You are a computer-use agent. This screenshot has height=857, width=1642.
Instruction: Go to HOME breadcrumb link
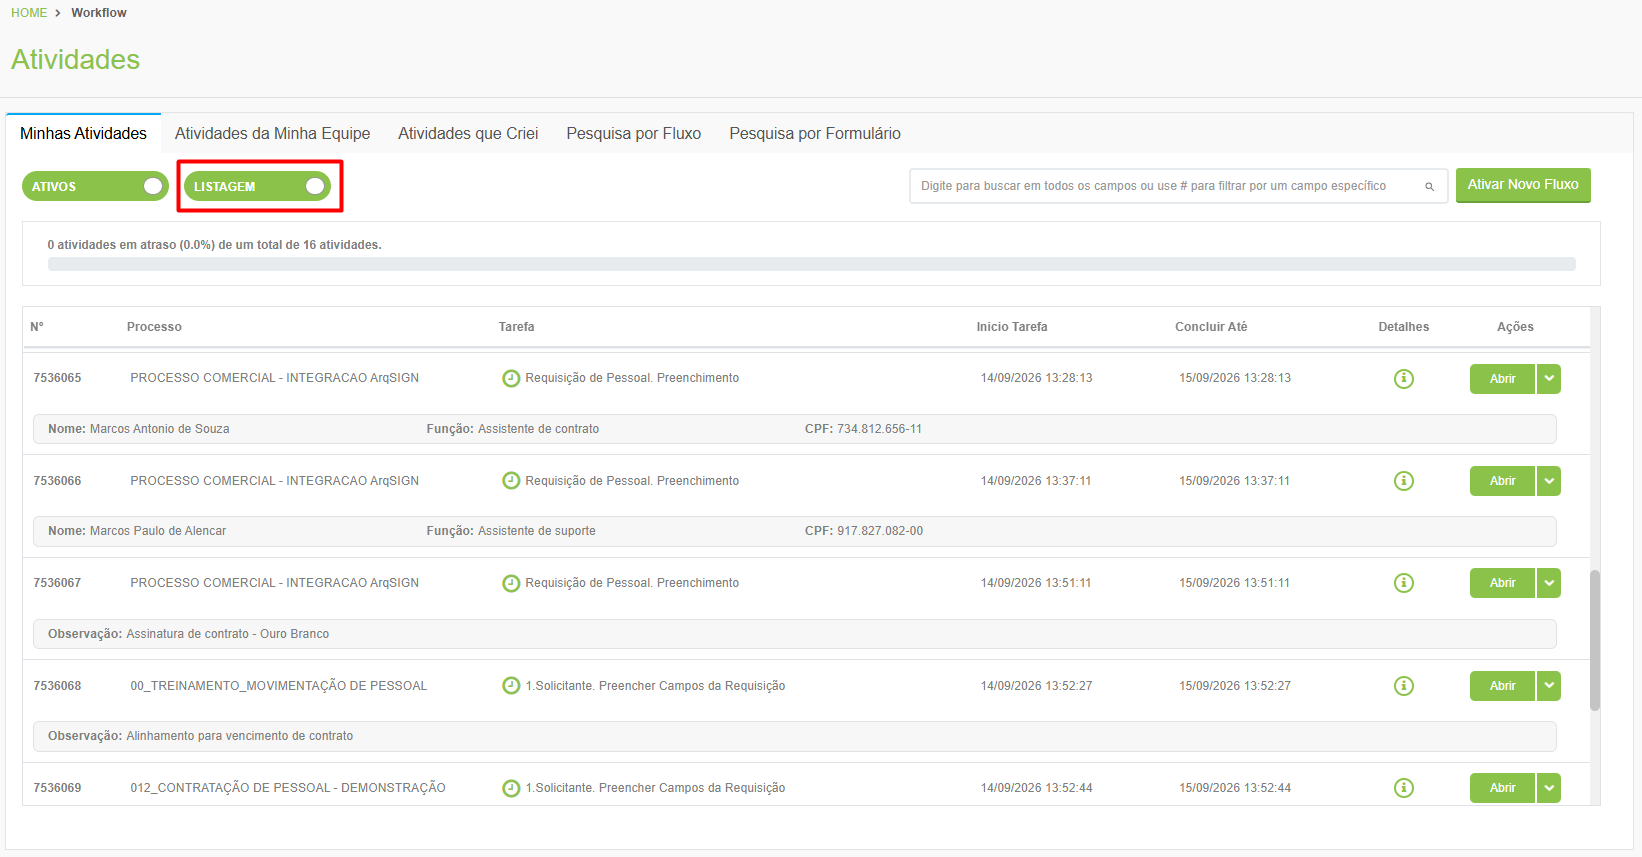pyautogui.click(x=29, y=13)
